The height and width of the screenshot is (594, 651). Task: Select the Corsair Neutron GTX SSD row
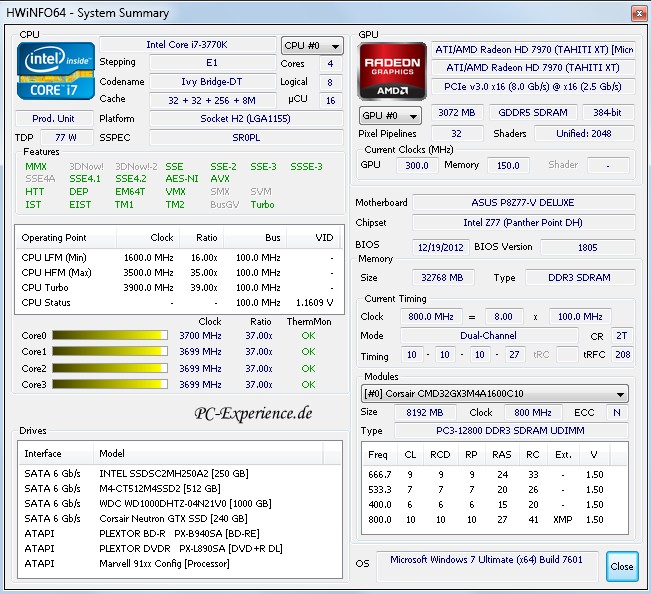click(x=180, y=518)
